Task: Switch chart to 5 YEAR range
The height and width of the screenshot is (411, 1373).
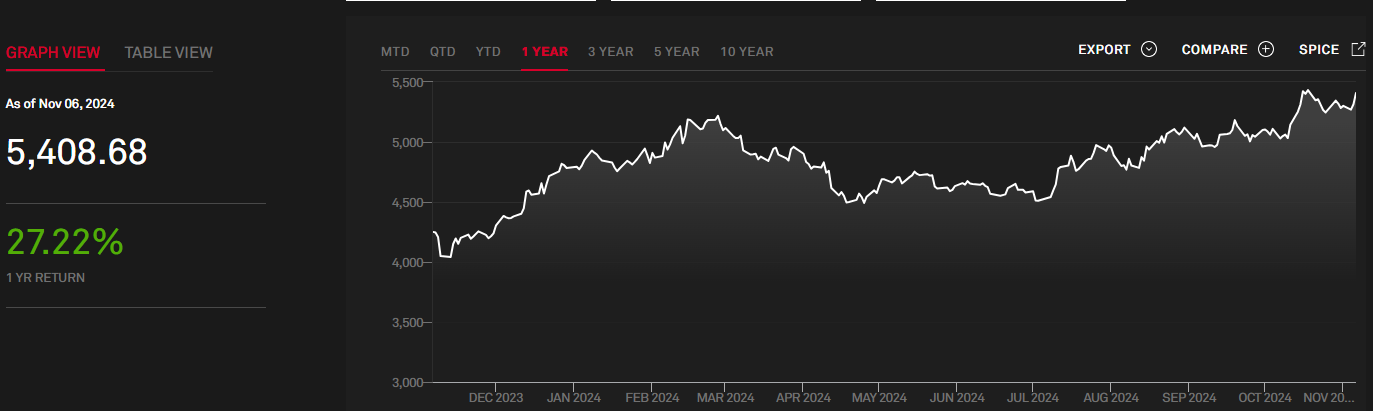Action: (676, 52)
